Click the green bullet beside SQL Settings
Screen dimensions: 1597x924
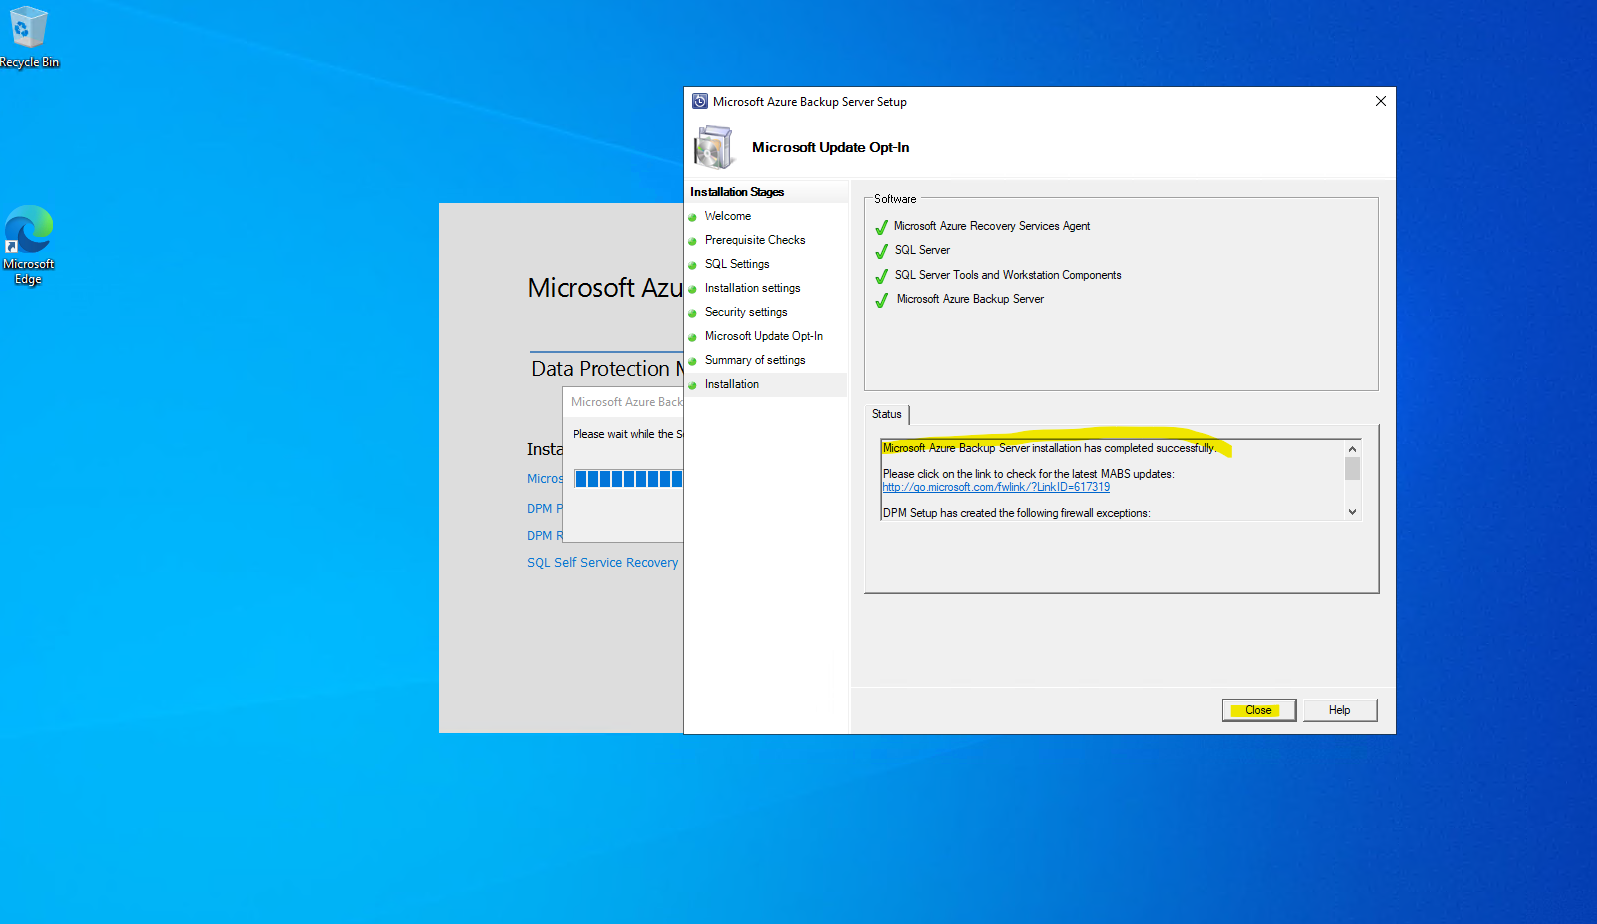[x=692, y=265]
